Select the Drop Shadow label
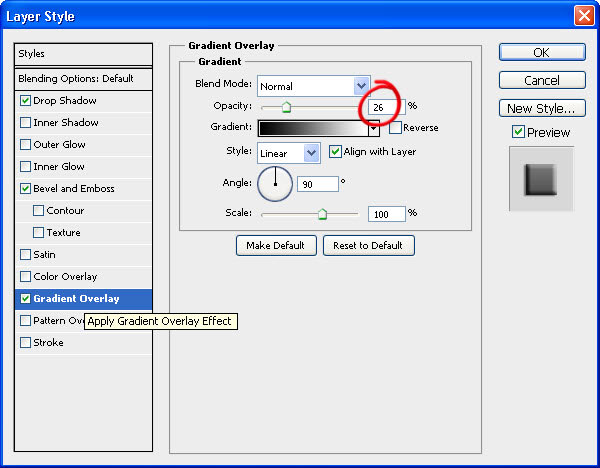Image resolution: width=600 pixels, height=468 pixels. 65,101
